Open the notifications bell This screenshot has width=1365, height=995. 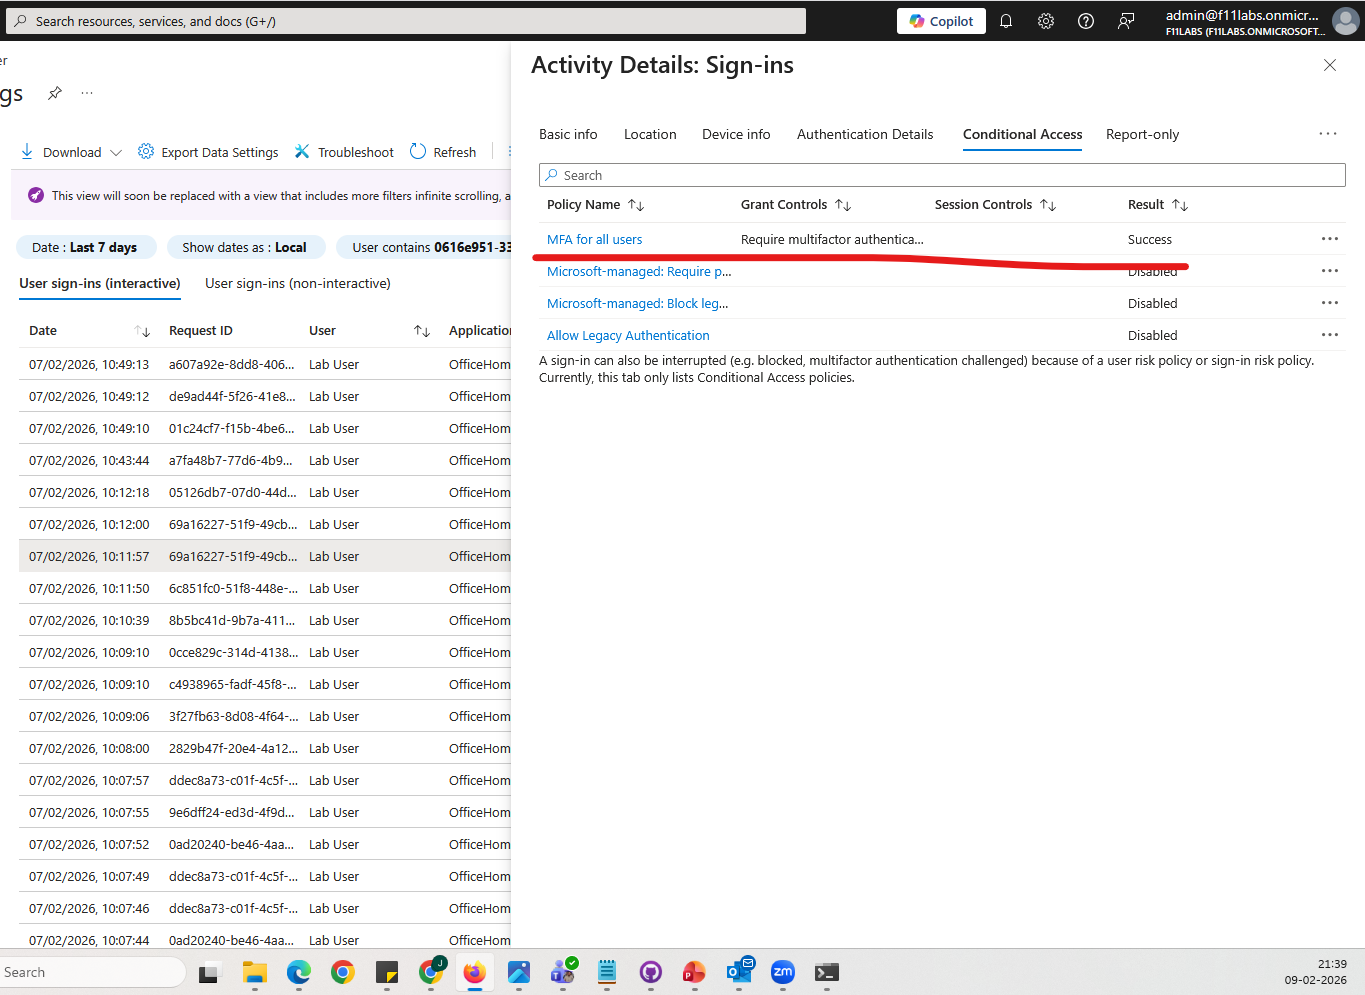(1006, 20)
